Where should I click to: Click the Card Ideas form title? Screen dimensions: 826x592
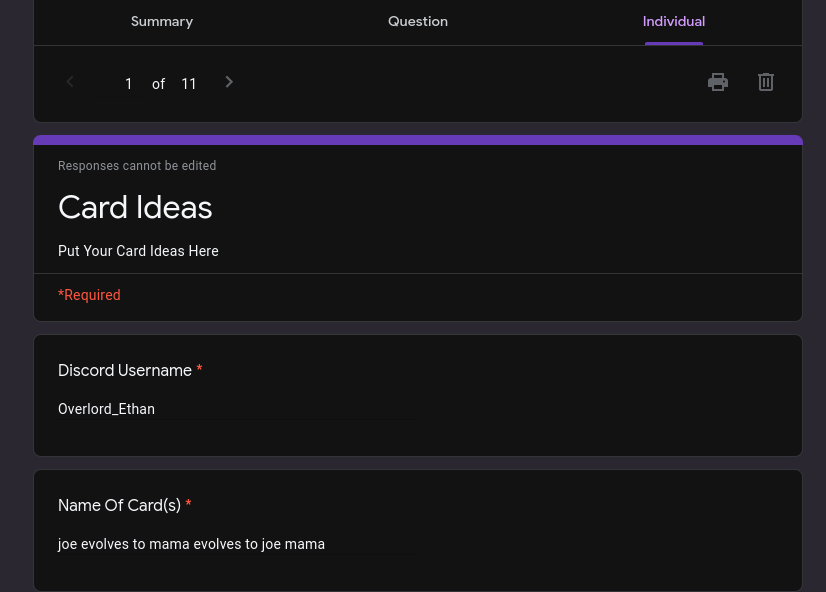135,207
